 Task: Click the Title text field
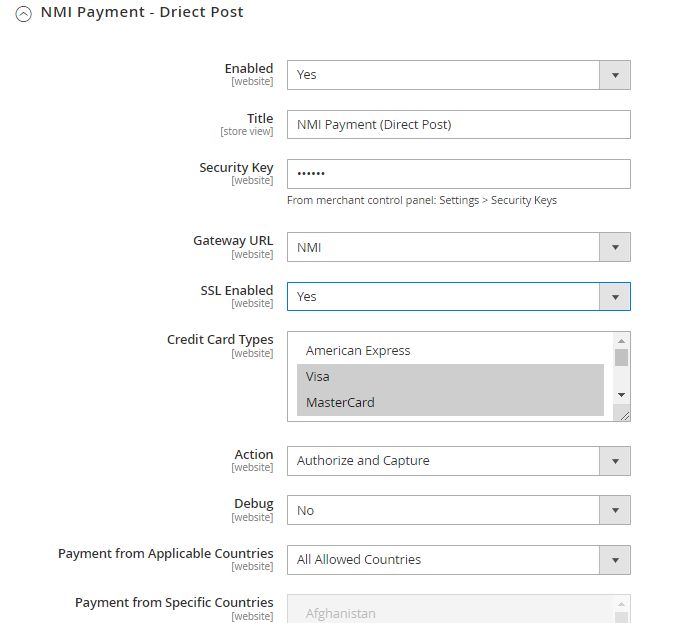click(458, 125)
